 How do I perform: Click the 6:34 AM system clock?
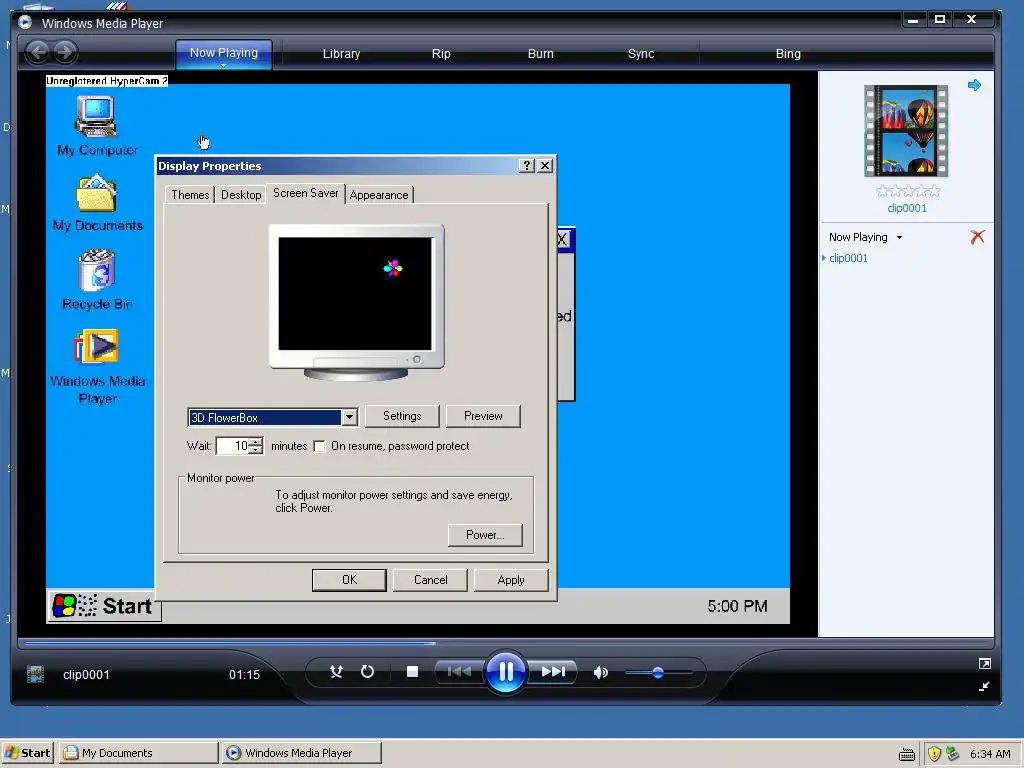point(990,754)
